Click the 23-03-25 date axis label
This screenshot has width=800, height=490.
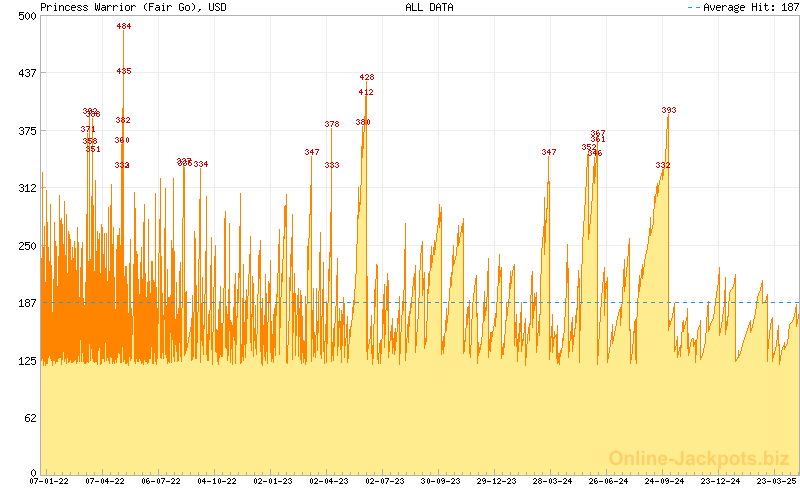coord(777,481)
